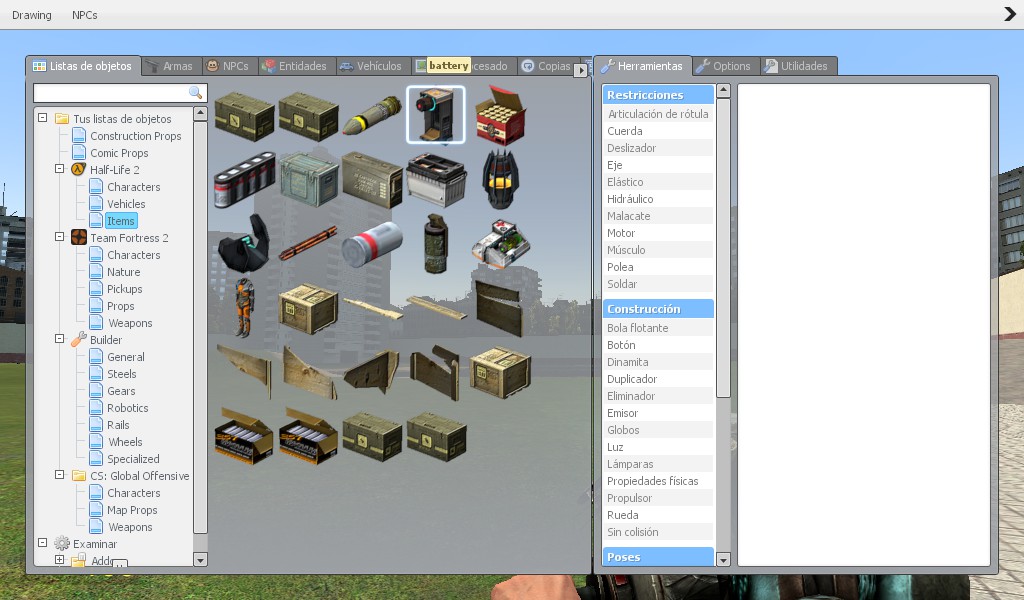The image size is (1024, 600).
Task: Collapse the Construcción category header
Action: pyautogui.click(x=658, y=309)
